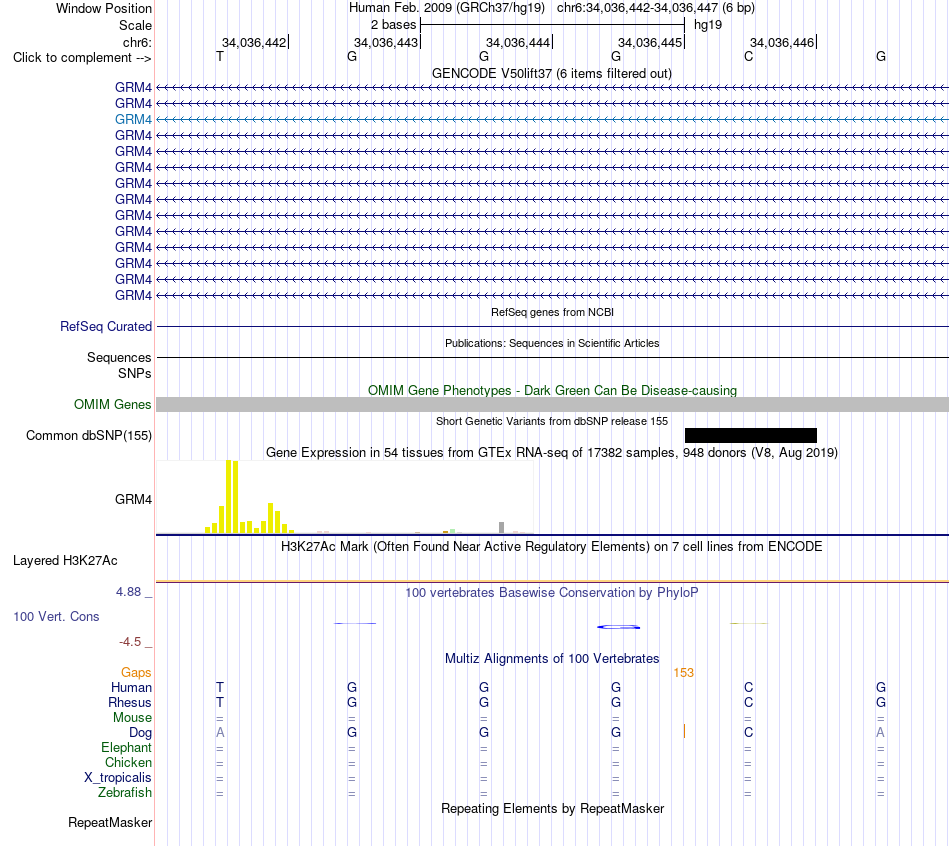The height and width of the screenshot is (846, 950).
Task: Click the C base in the Human row
Action: pyautogui.click(x=748, y=687)
